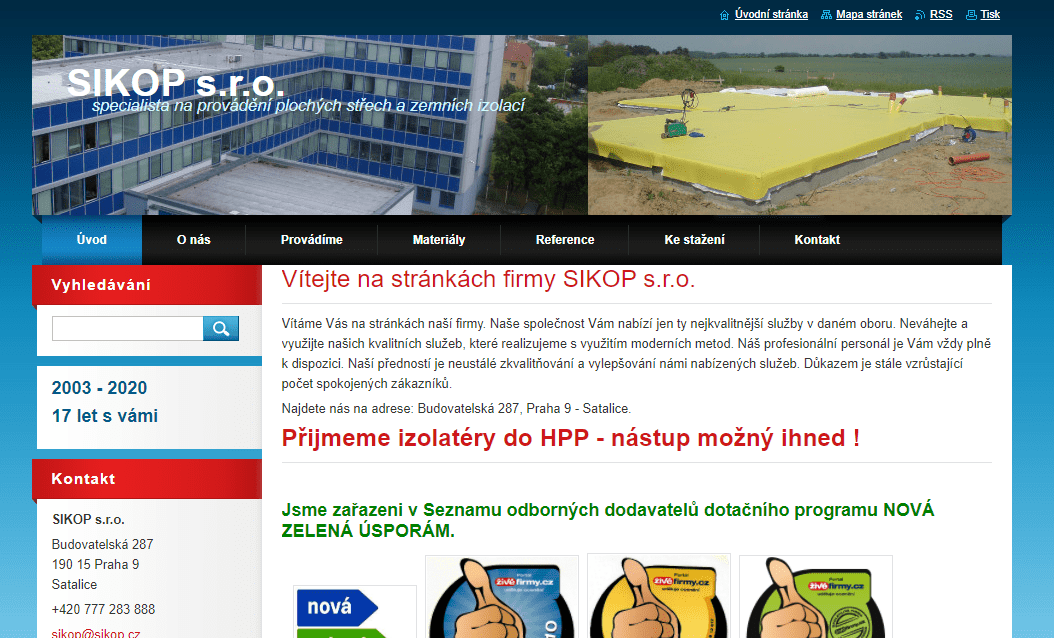The height and width of the screenshot is (638, 1054).
Task: Go to the Kontakt menu item
Action: [x=817, y=240]
